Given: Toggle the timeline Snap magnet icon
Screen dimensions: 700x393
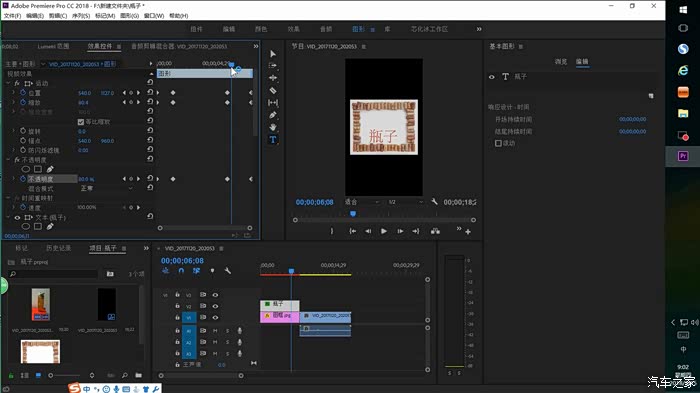Looking at the screenshot, I should click(181, 271).
